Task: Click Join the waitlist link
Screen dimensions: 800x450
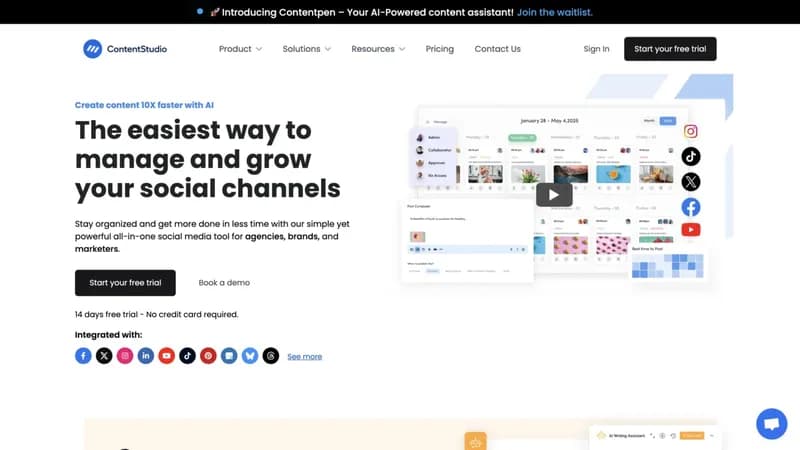Action: click(555, 12)
